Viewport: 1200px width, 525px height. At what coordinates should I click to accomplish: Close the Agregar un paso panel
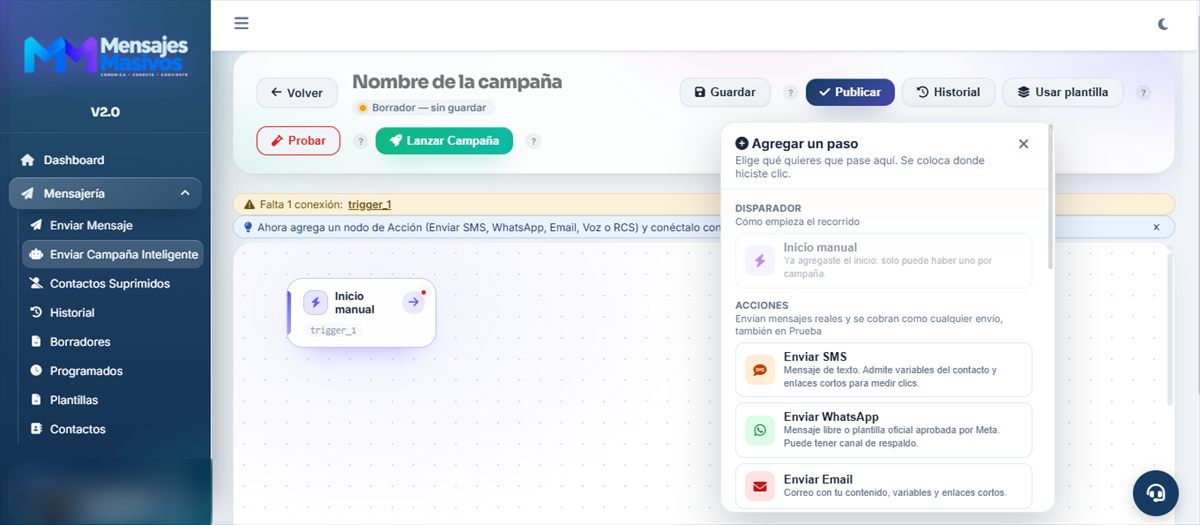[1023, 144]
